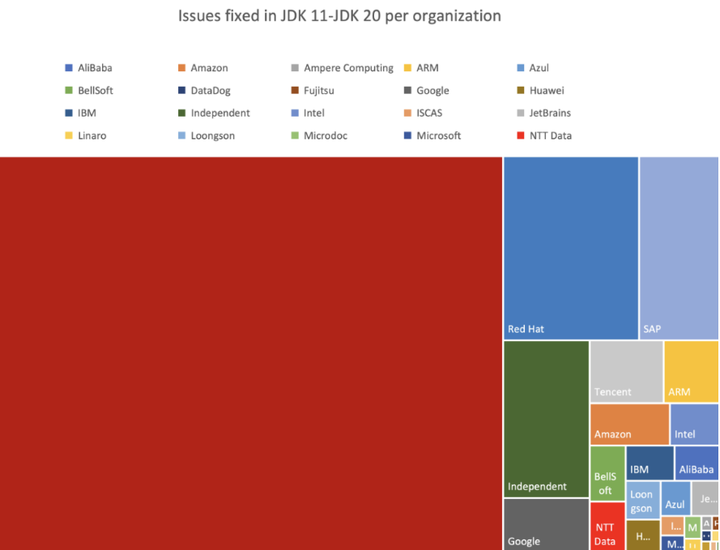This screenshot has height=550, width=720.
Task: Click the NTT Data red legend swatch
Action: (521, 135)
